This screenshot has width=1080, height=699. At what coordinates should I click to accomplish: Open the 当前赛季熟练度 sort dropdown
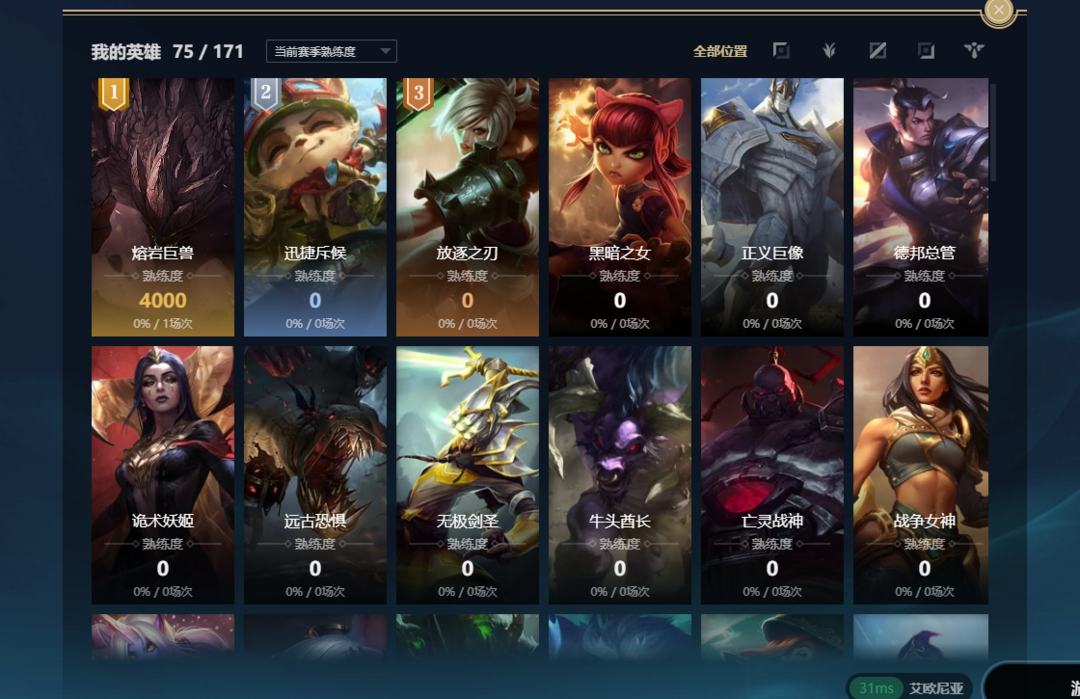[331, 51]
